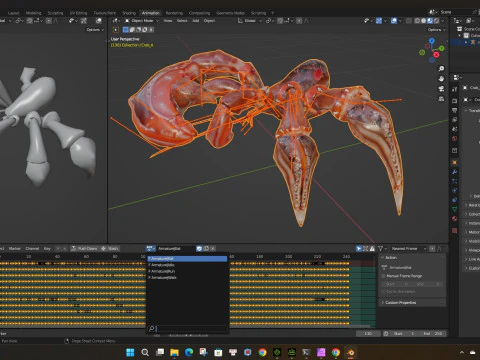
Task: Open the viewport Add menu
Action: [x=196, y=21]
